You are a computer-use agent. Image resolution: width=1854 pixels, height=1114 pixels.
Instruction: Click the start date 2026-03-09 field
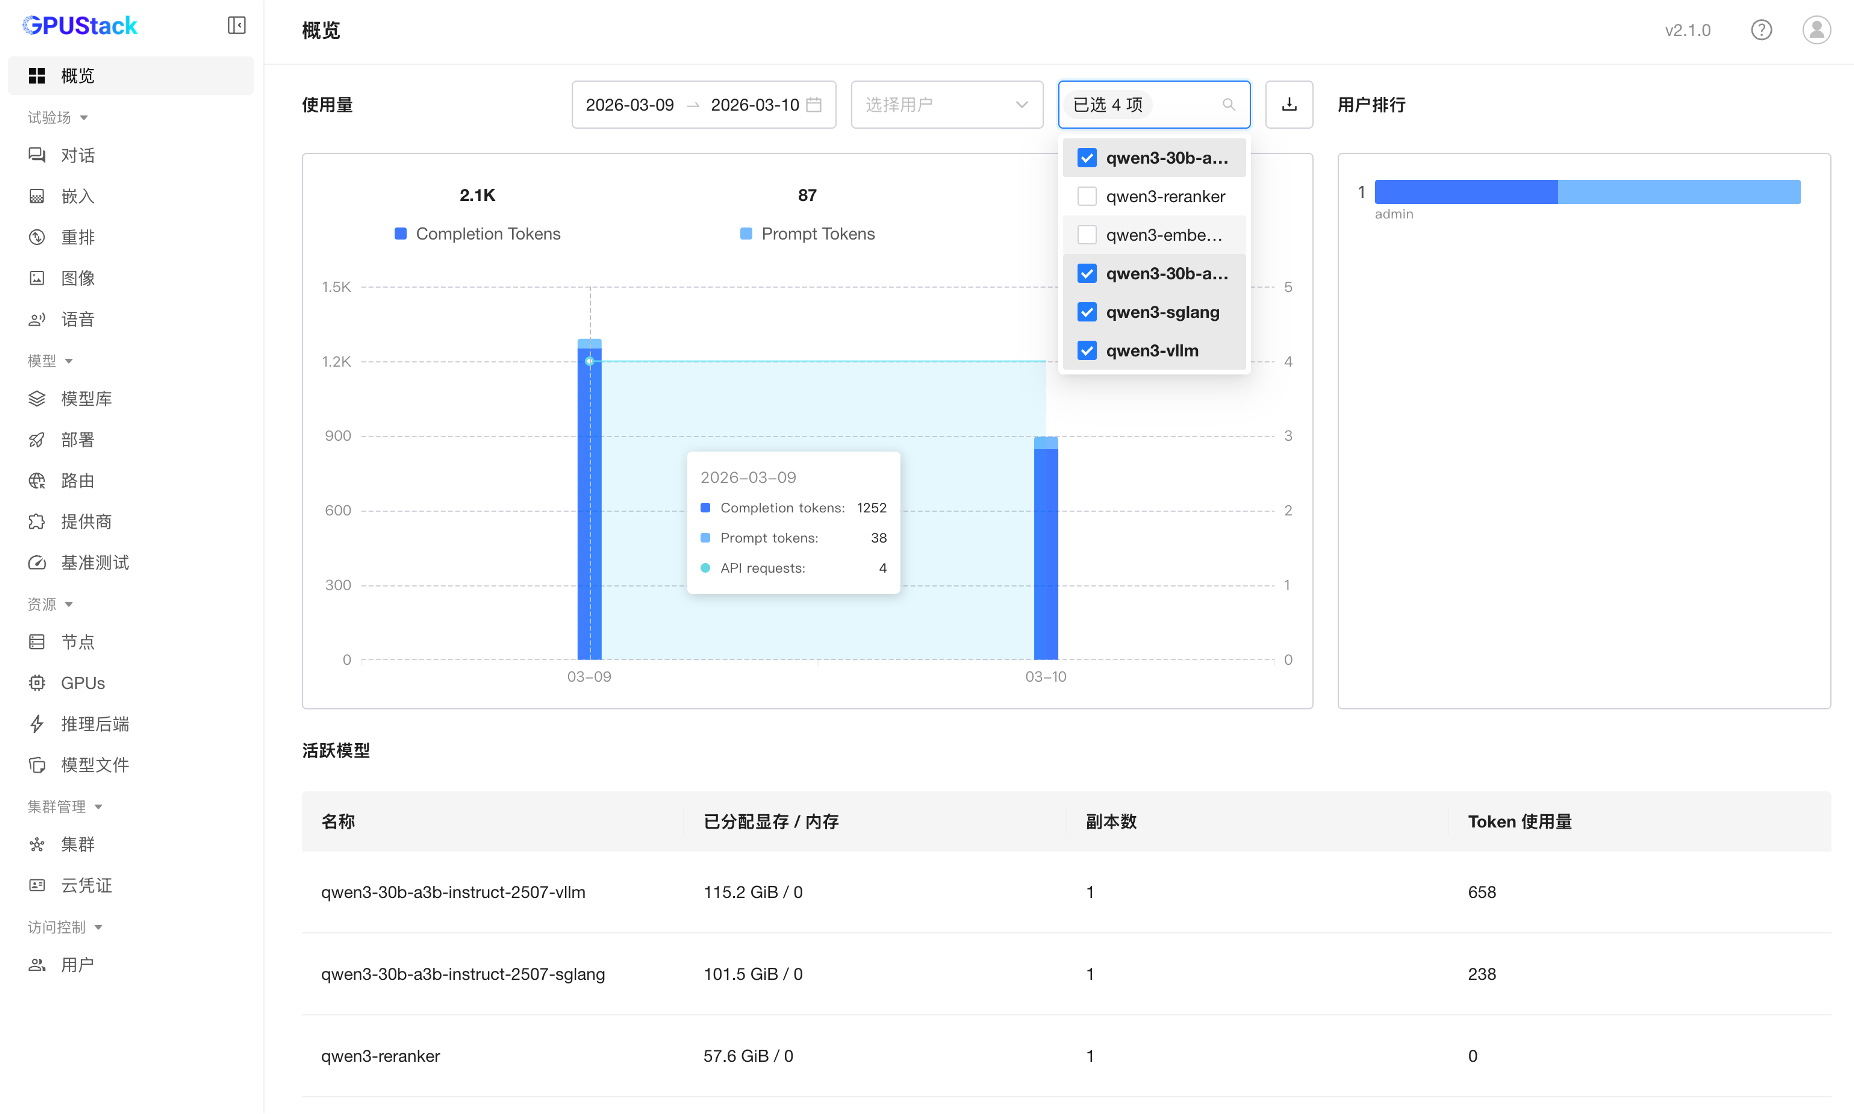pyautogui.click(x=630, y=105)
